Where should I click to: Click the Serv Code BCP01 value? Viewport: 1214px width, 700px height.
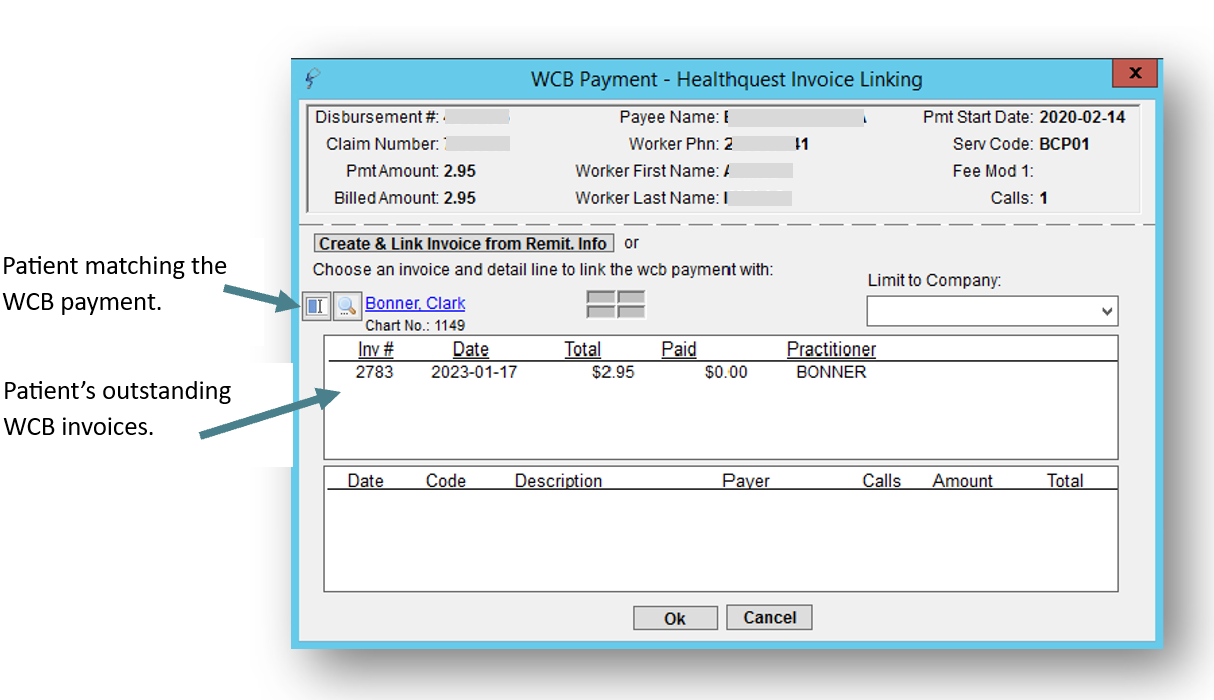pyautogui.click(x=1065, y=144)
